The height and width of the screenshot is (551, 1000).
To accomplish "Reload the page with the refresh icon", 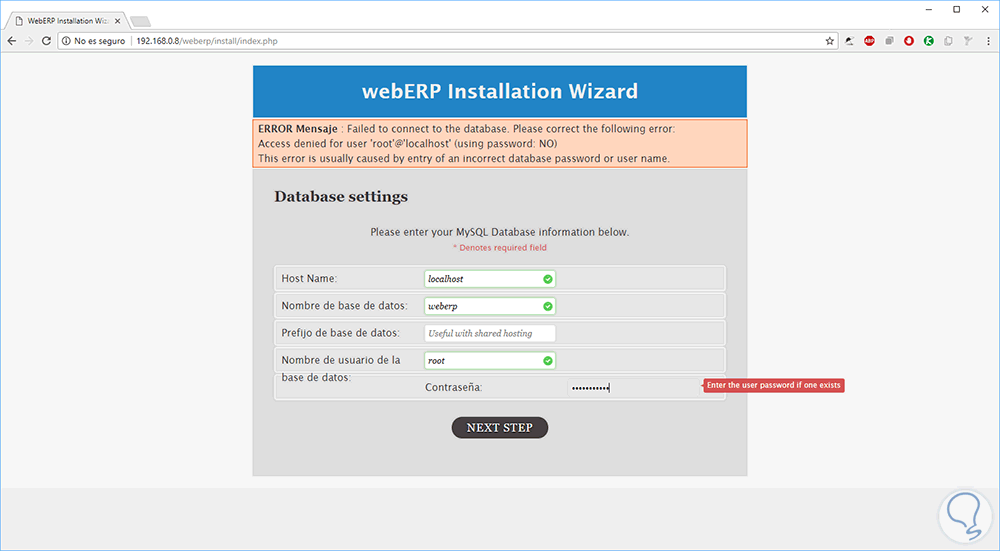I will point(46,41).
